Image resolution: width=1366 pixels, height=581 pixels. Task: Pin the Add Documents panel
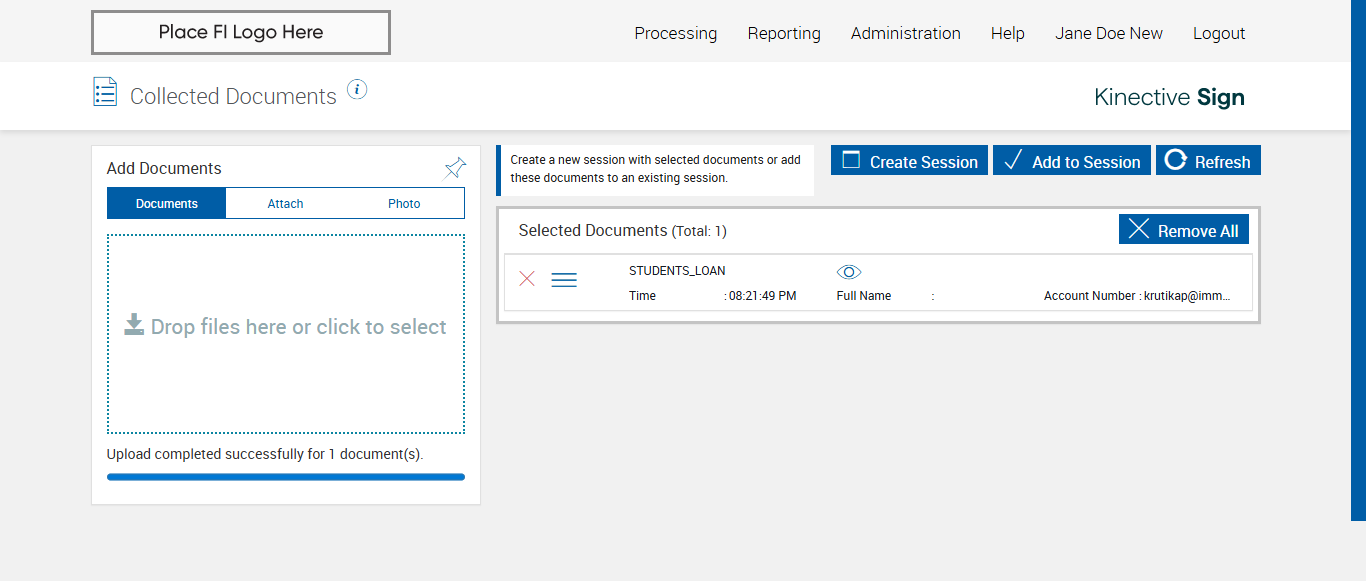click(455, 168)
